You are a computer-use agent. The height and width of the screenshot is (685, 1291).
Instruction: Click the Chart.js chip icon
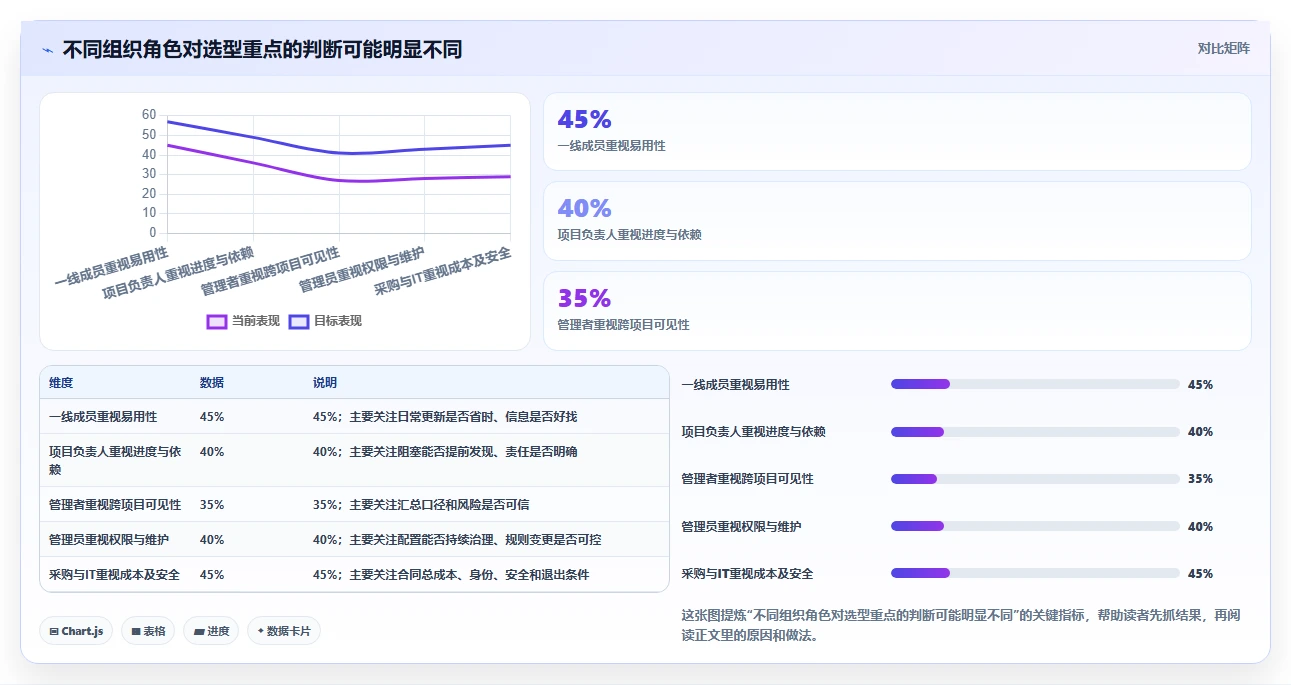coord(54,632)
